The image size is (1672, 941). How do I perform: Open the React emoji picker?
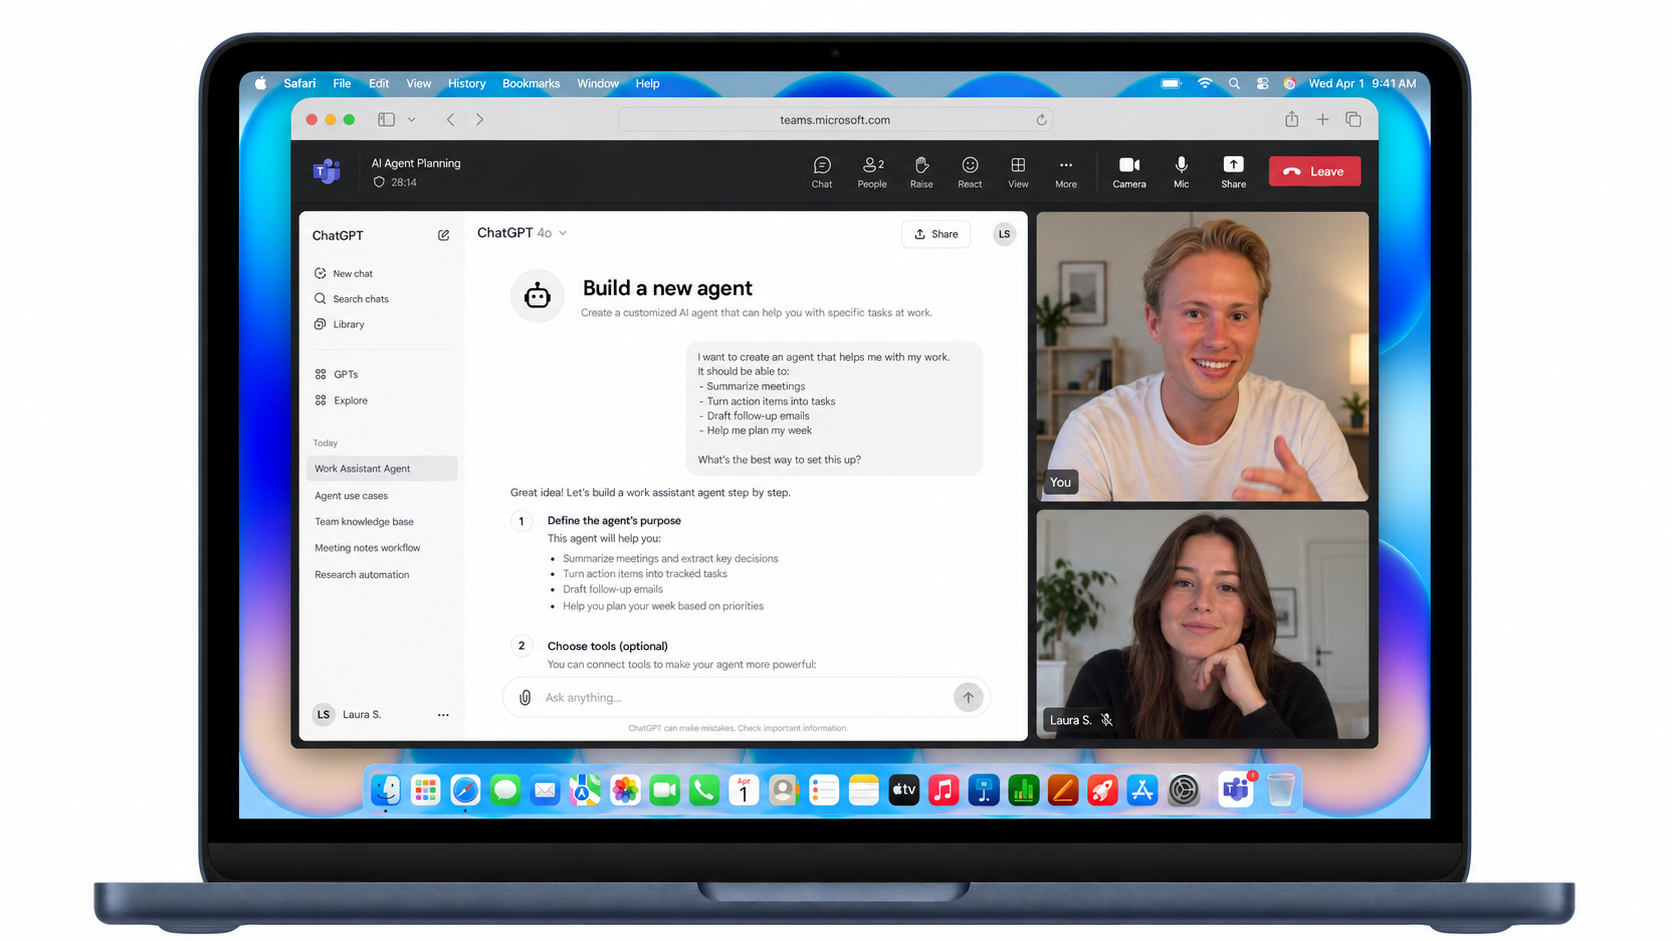coord(969,172)
